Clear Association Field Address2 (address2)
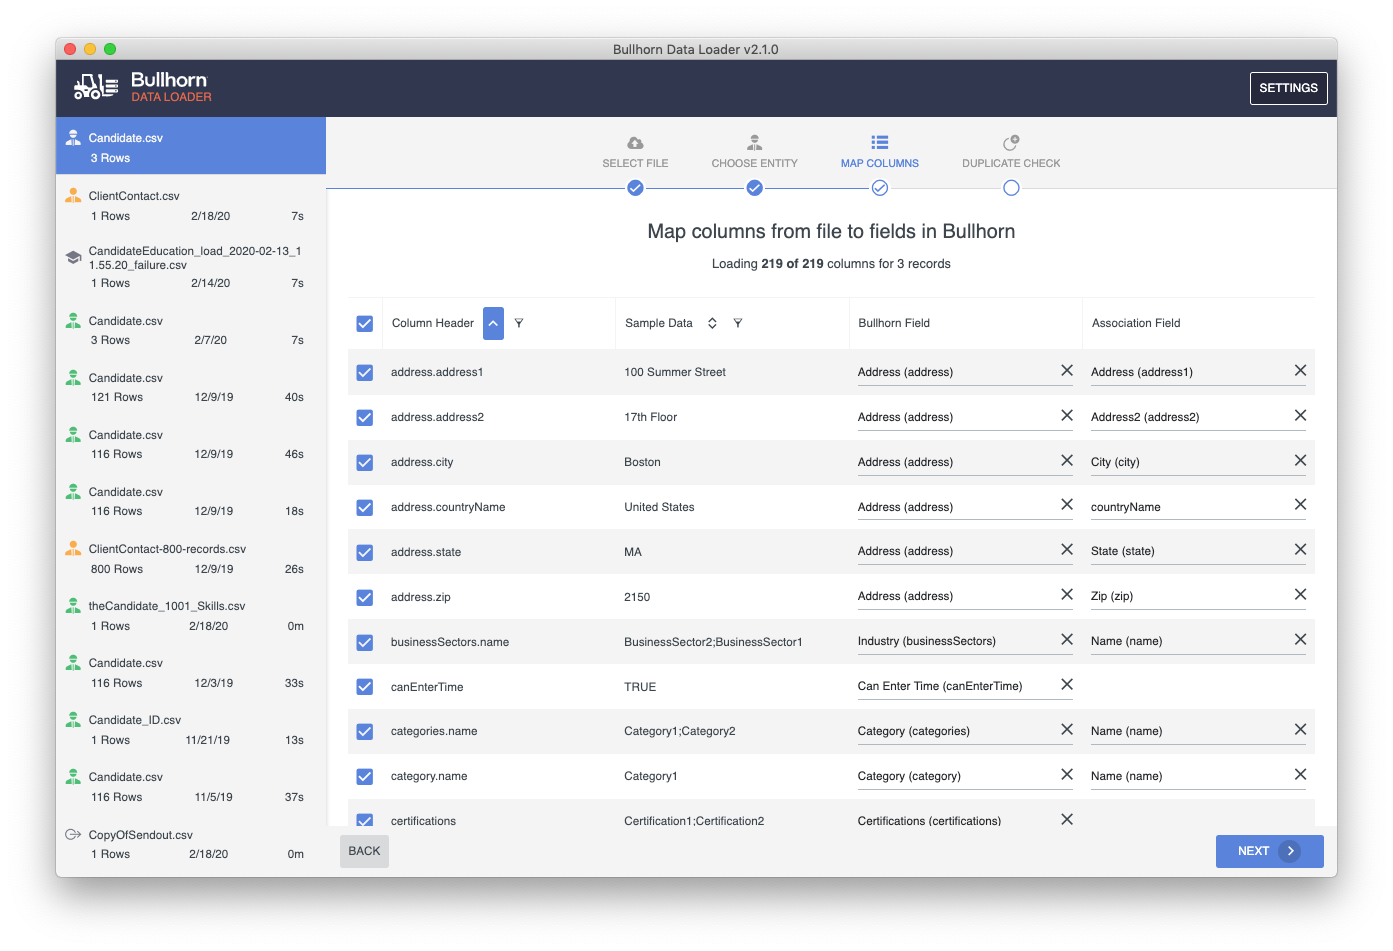 [x=1300, y=416]
